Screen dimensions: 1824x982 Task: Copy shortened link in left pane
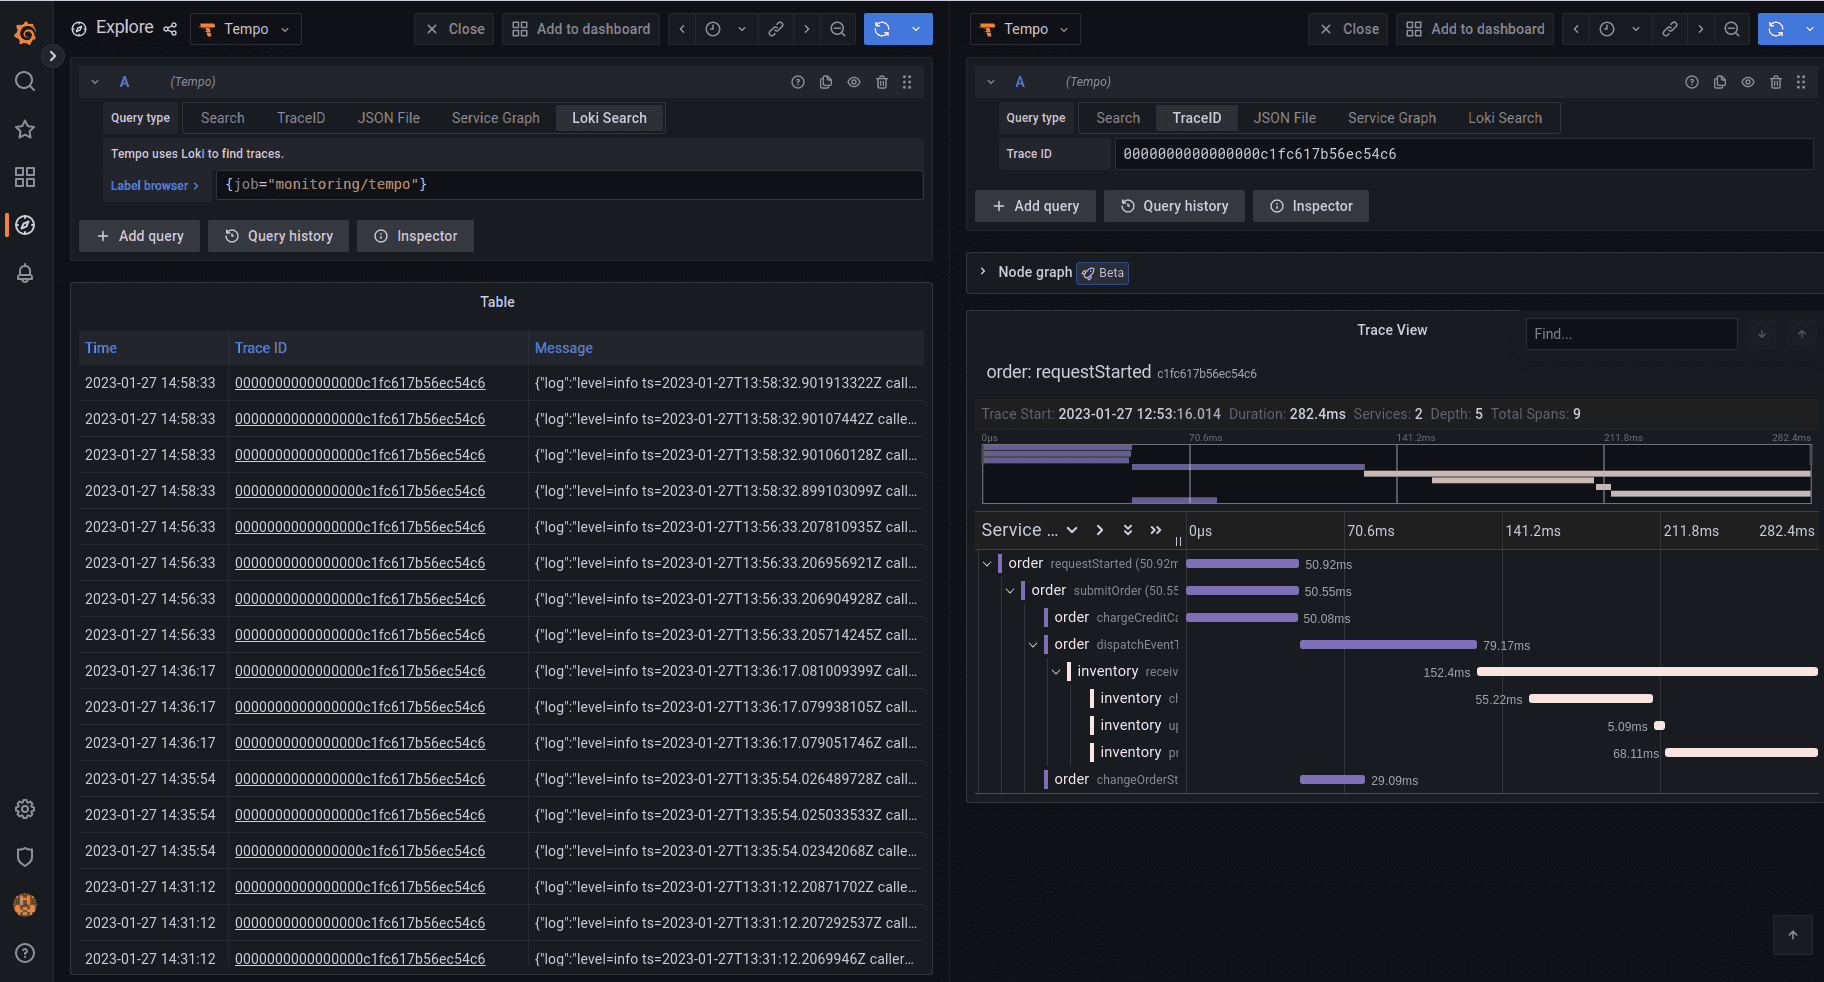click(776, 29)
